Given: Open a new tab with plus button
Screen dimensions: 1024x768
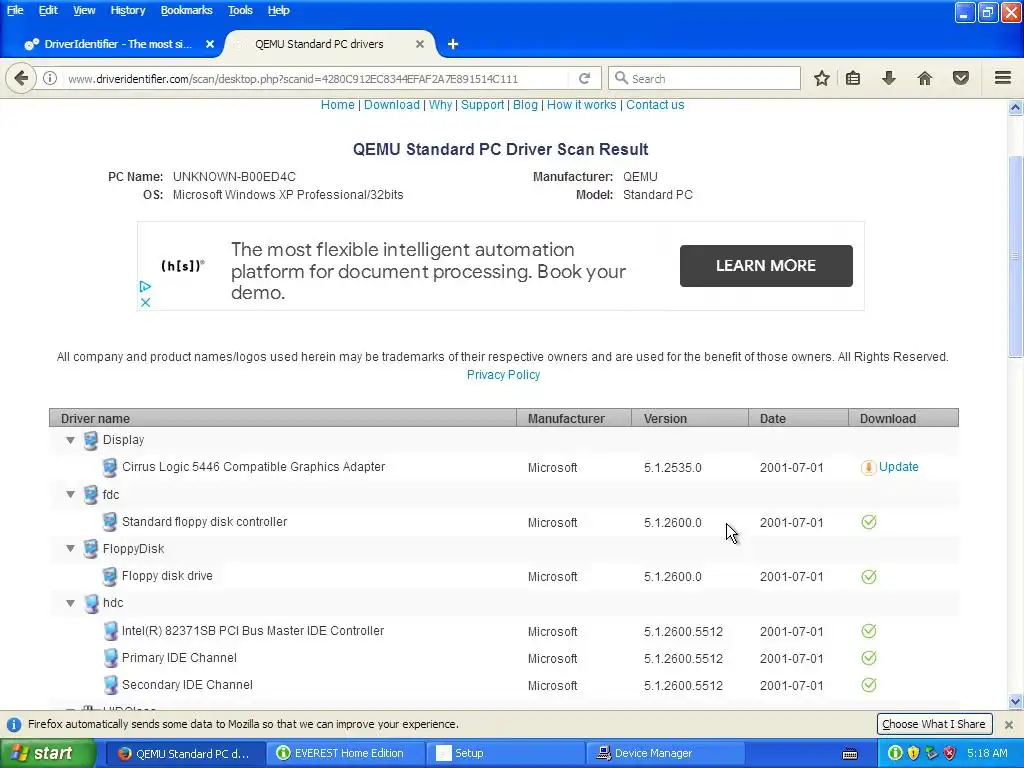Looking at the screenshot, I should (453, 44).
